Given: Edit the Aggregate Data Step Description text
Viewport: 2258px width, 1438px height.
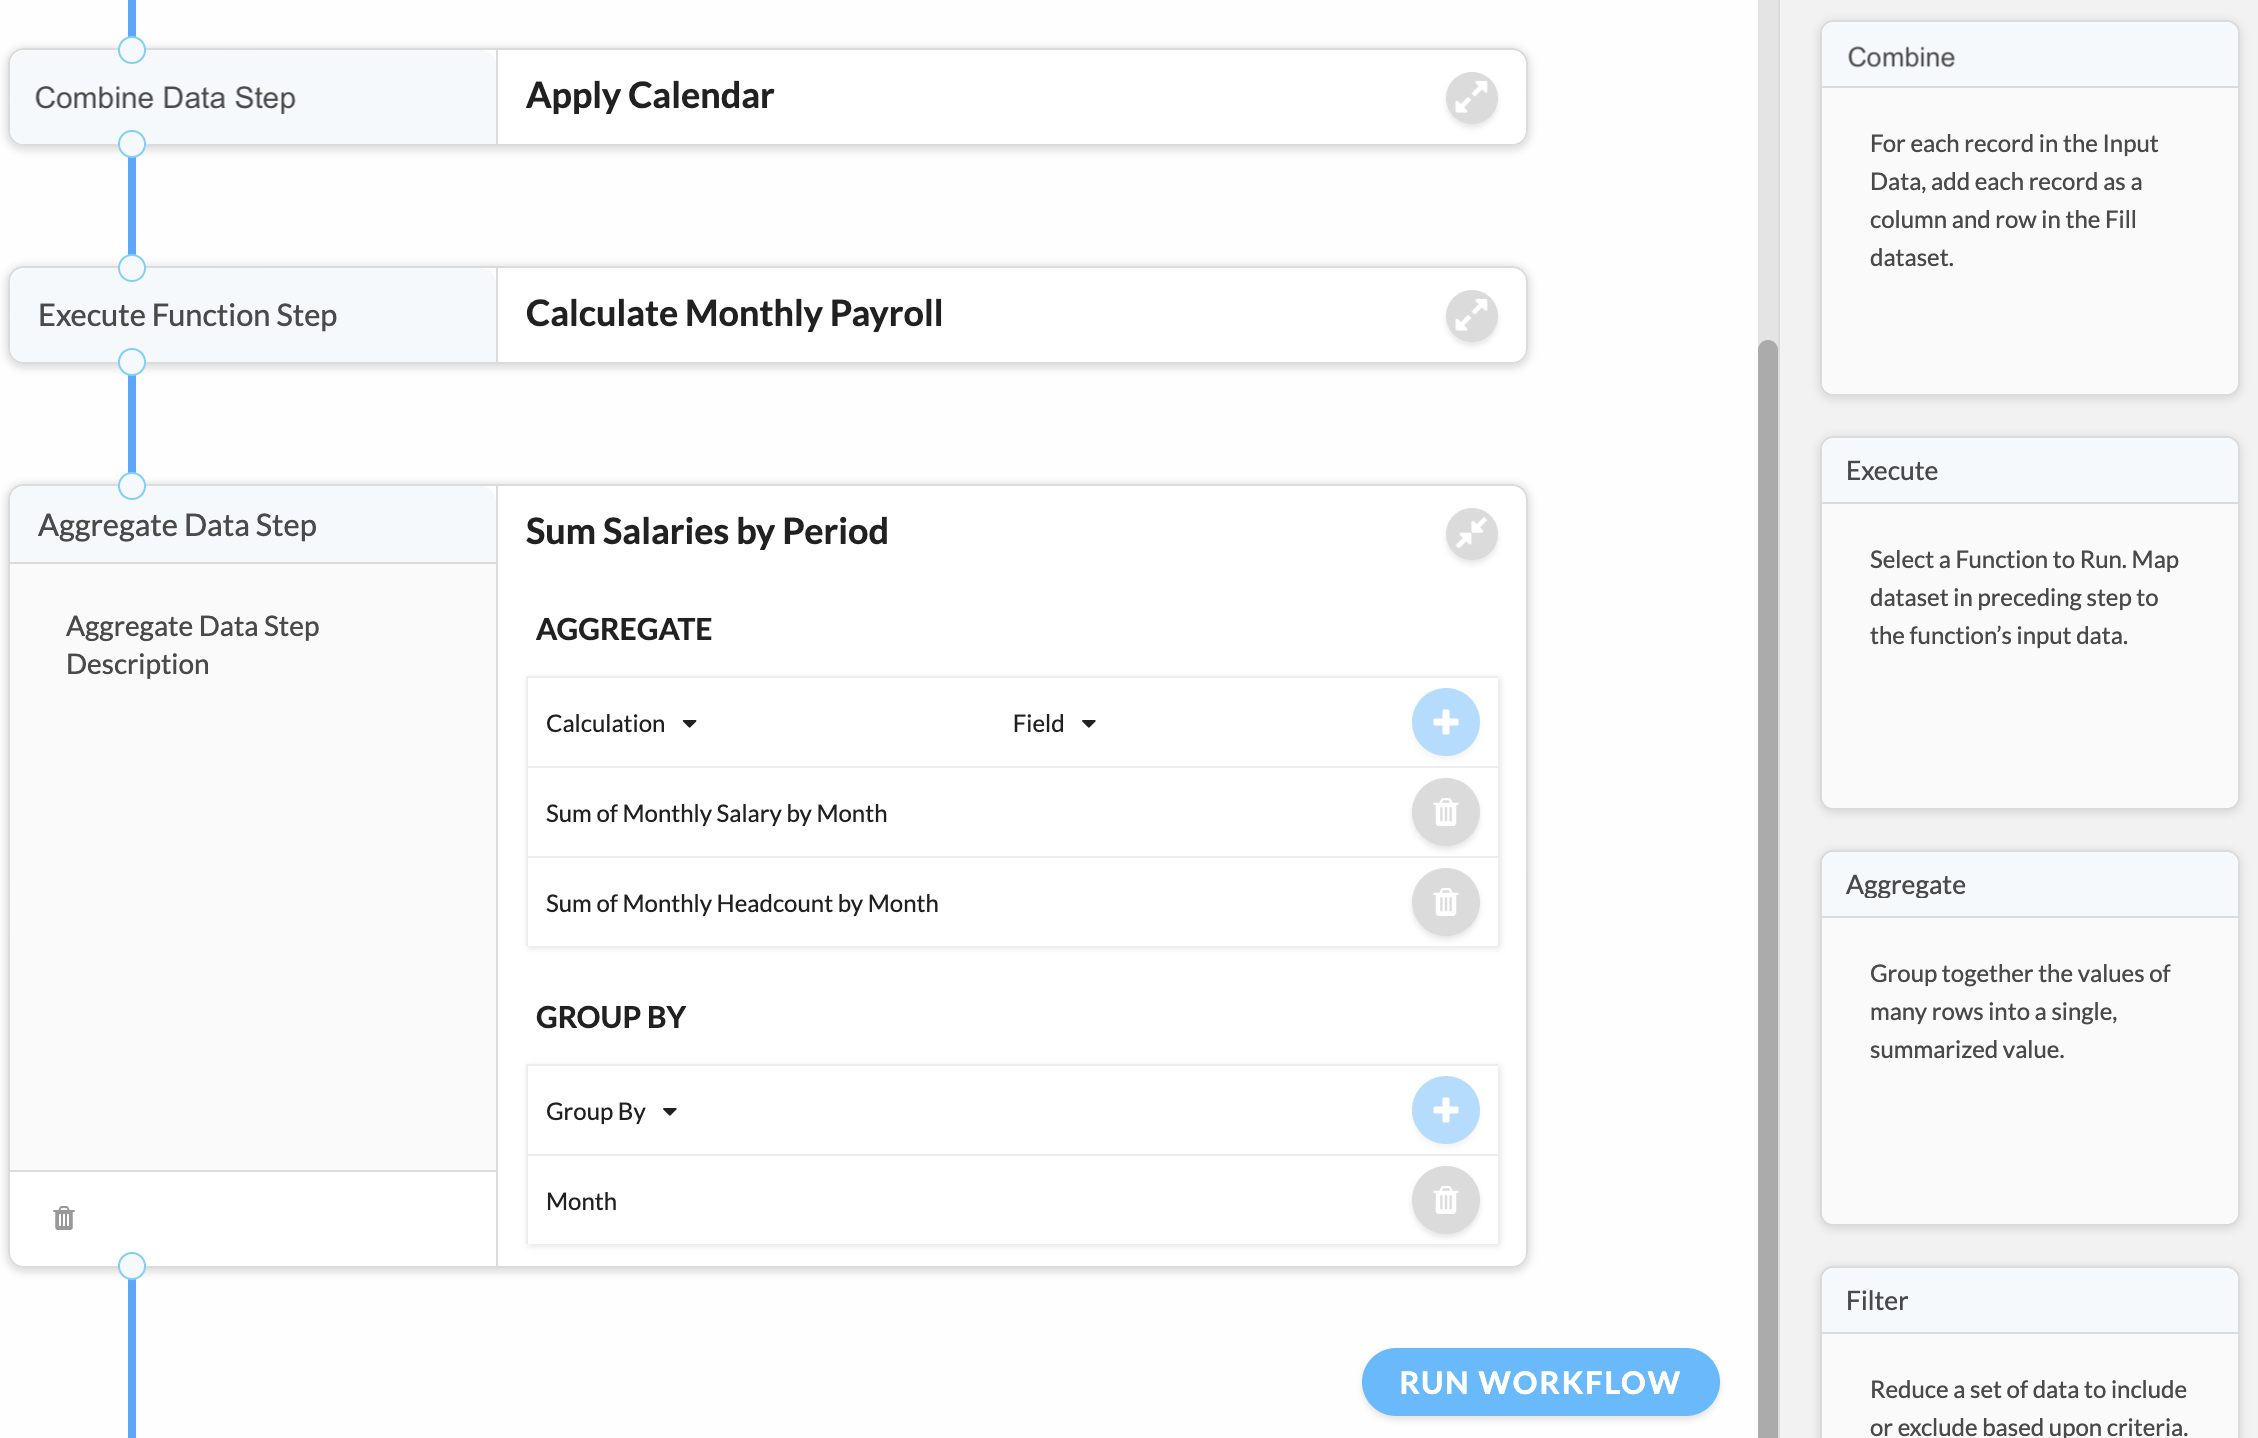Looking at the screenshot, I should 193,645.
